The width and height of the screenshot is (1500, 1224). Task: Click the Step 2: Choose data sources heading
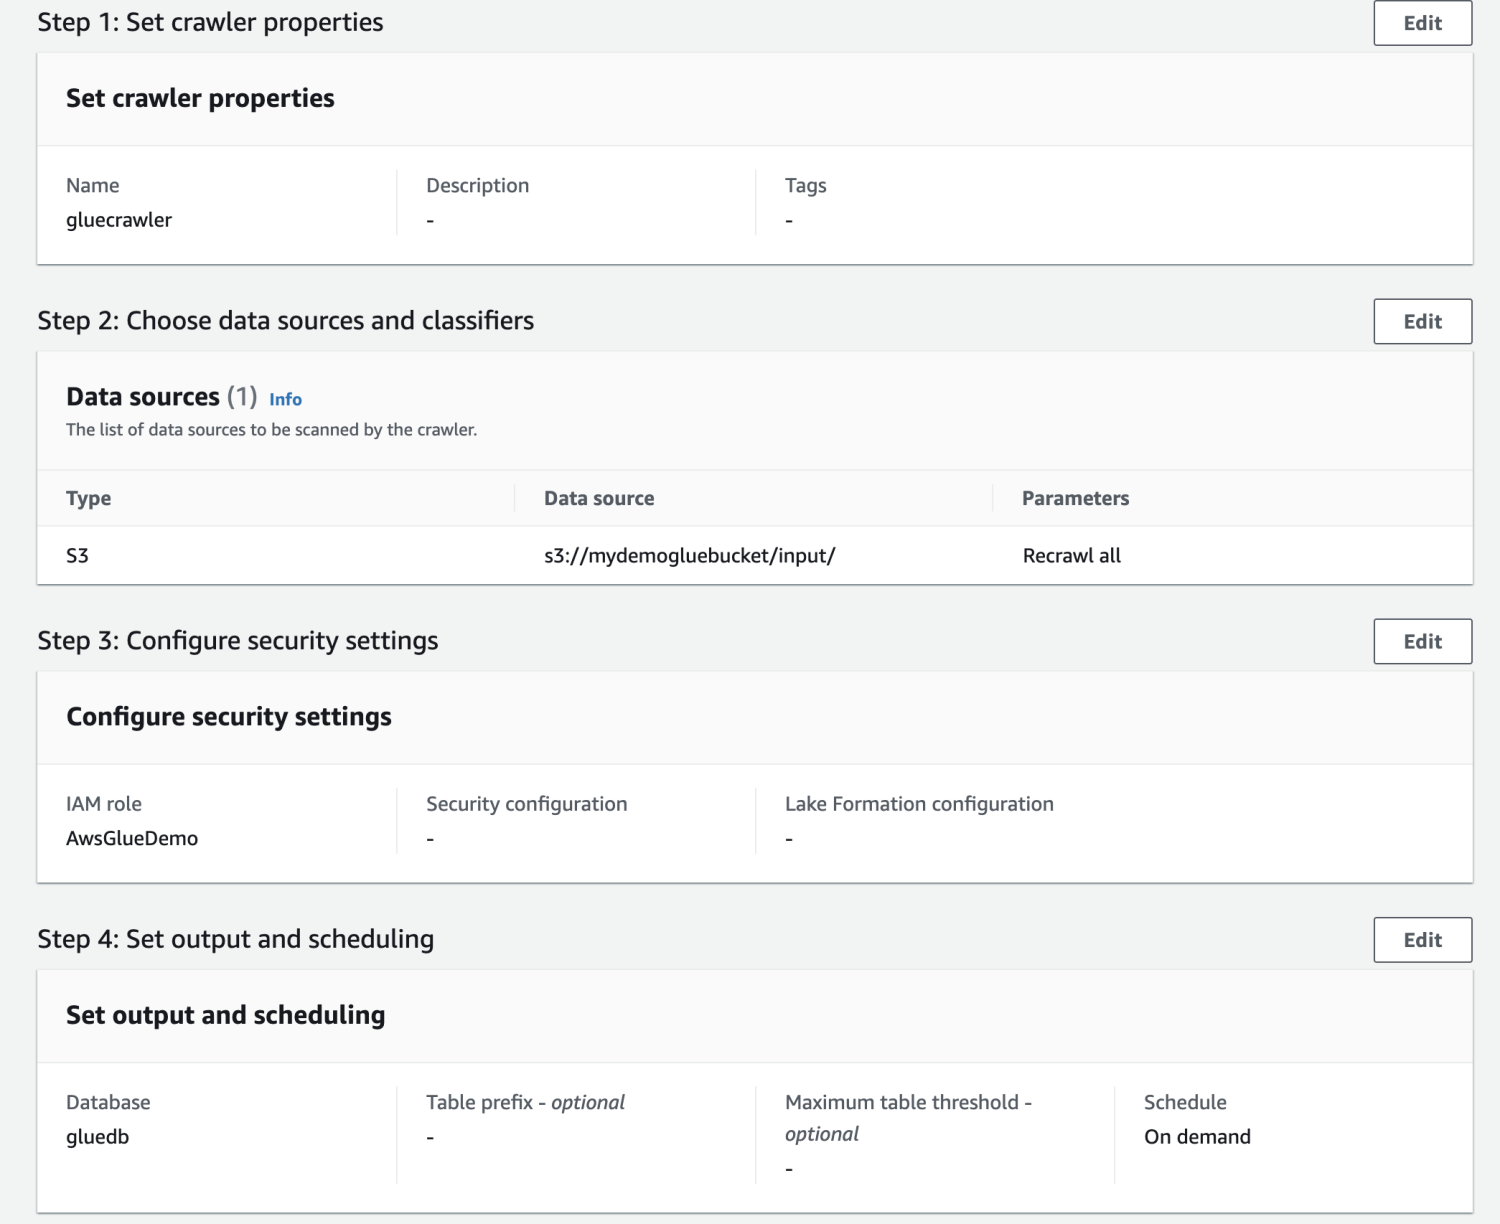pyautogui.click(x=285, y=320)
